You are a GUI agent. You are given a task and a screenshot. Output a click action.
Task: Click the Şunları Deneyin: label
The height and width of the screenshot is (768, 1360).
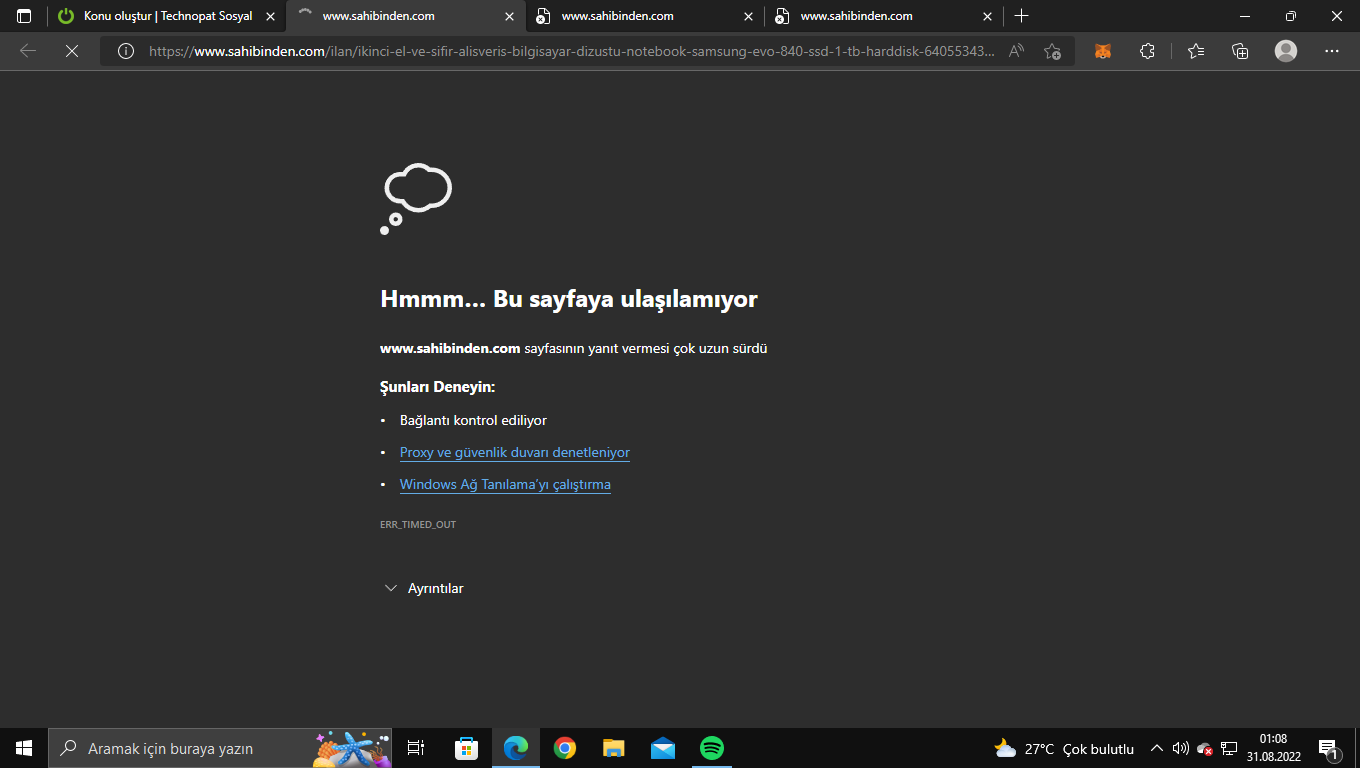point(438,387)
